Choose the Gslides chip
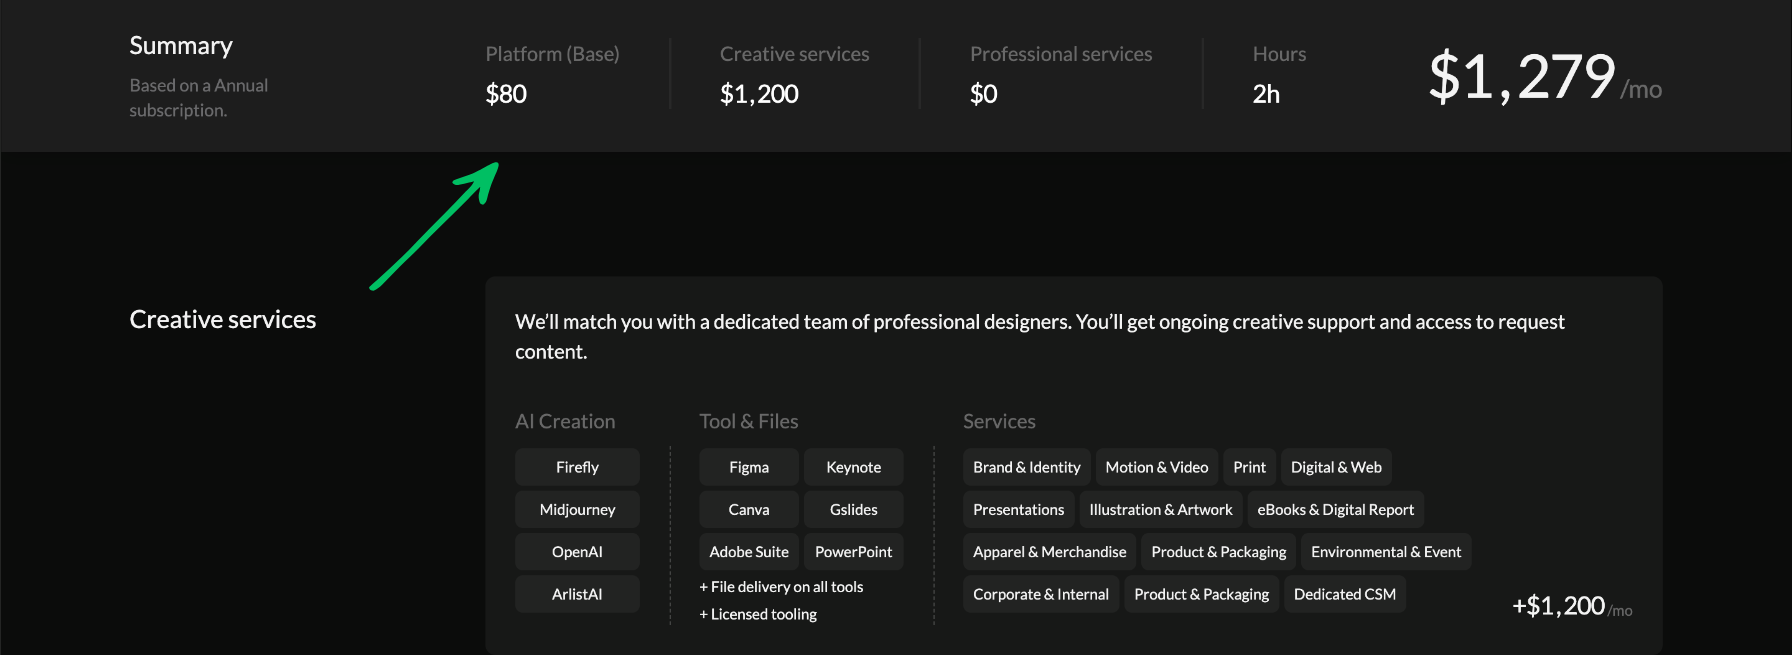This screenshot has width=1792, height=655. click(853, 509)
